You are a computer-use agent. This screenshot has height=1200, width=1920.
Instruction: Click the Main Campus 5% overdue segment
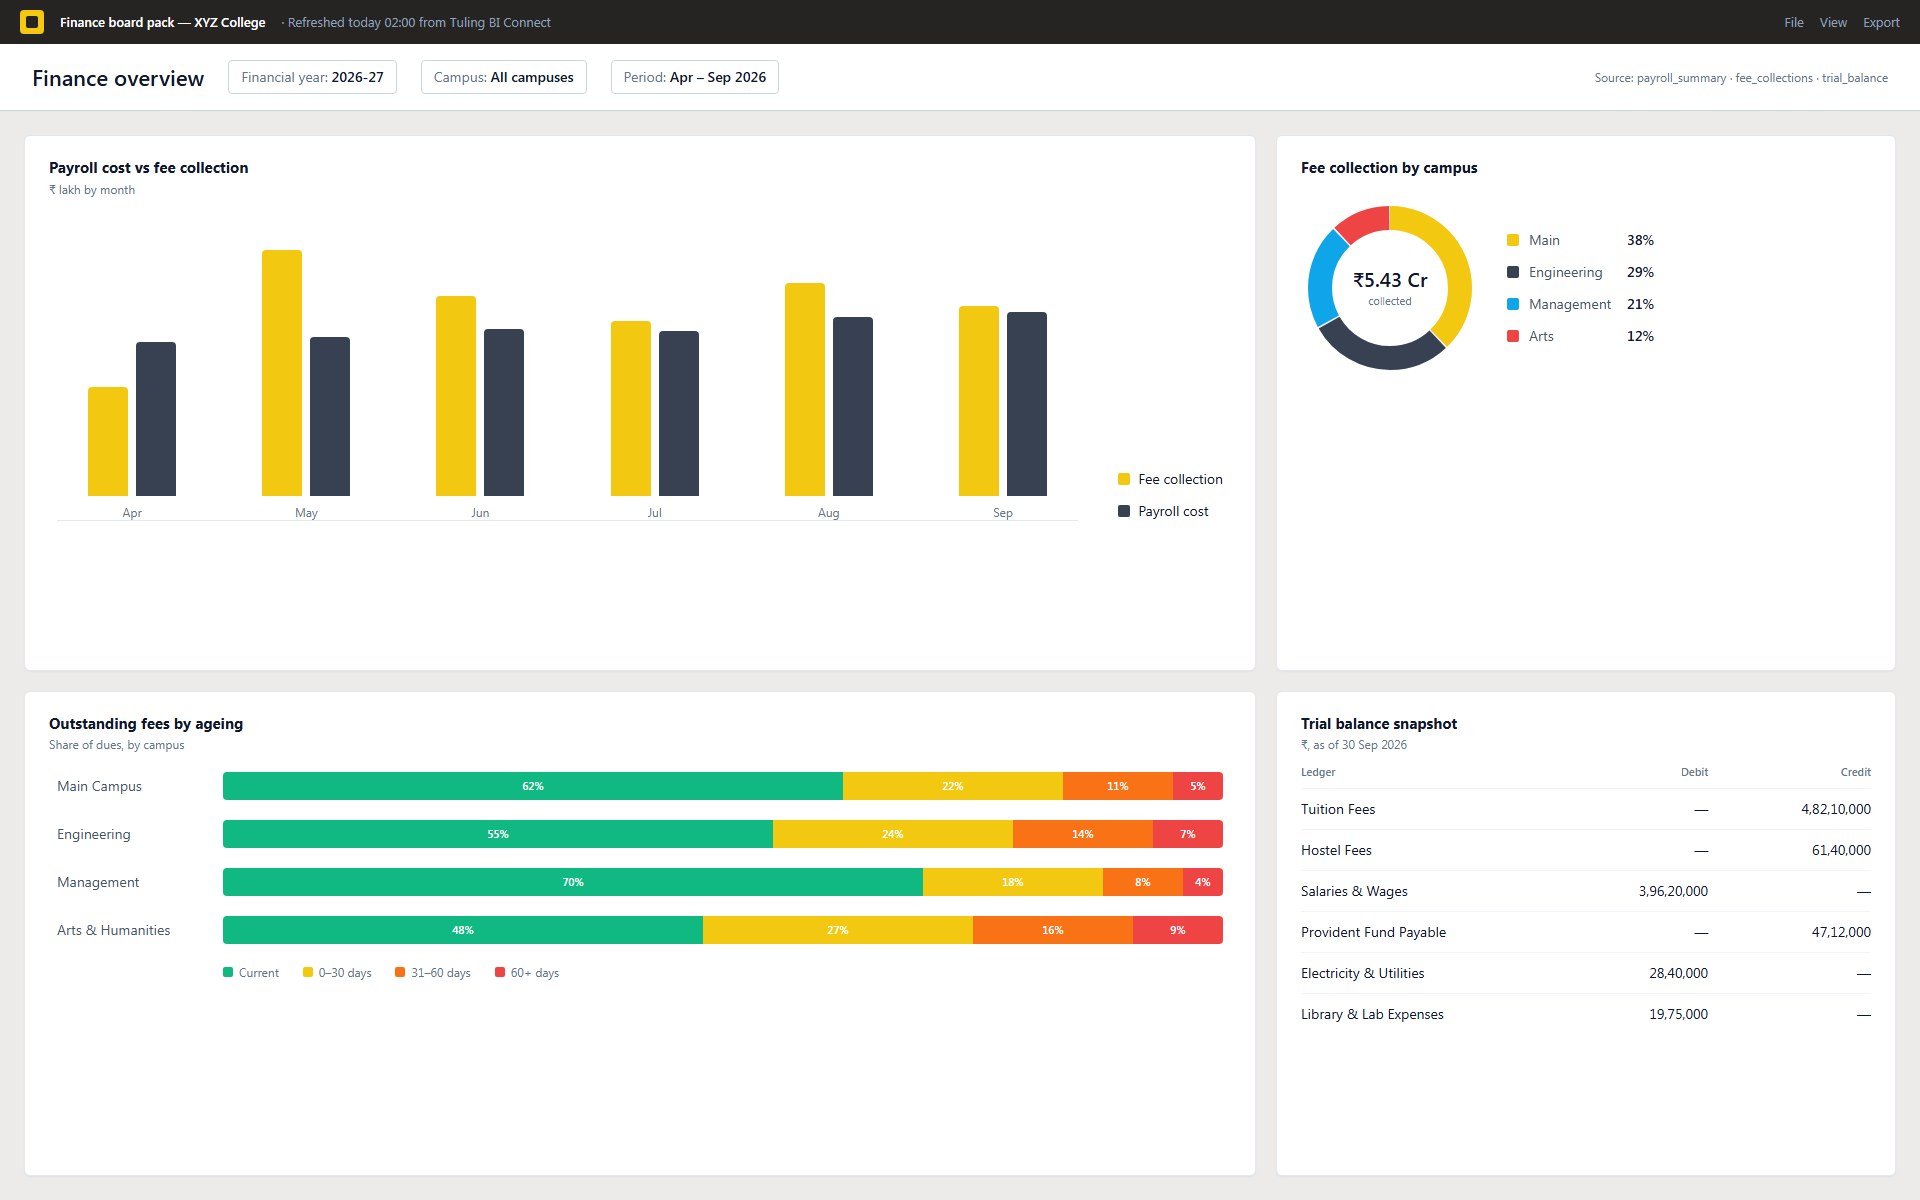1198,786
